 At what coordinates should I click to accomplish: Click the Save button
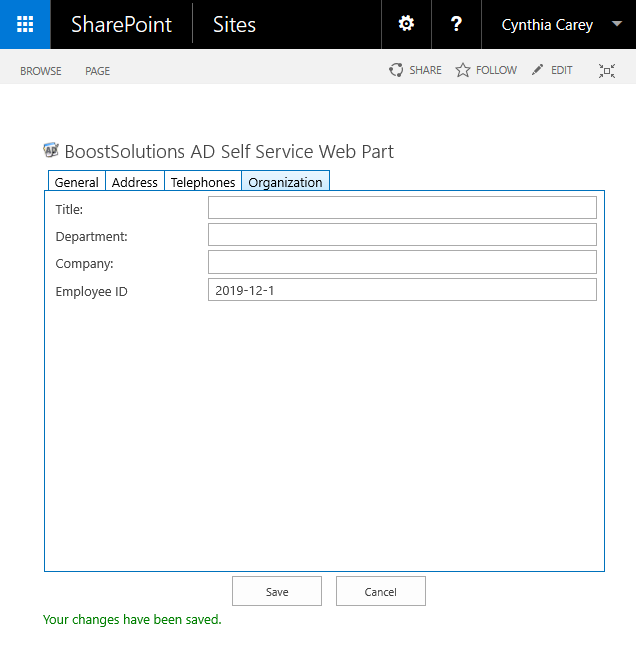(x=277, y=591)
